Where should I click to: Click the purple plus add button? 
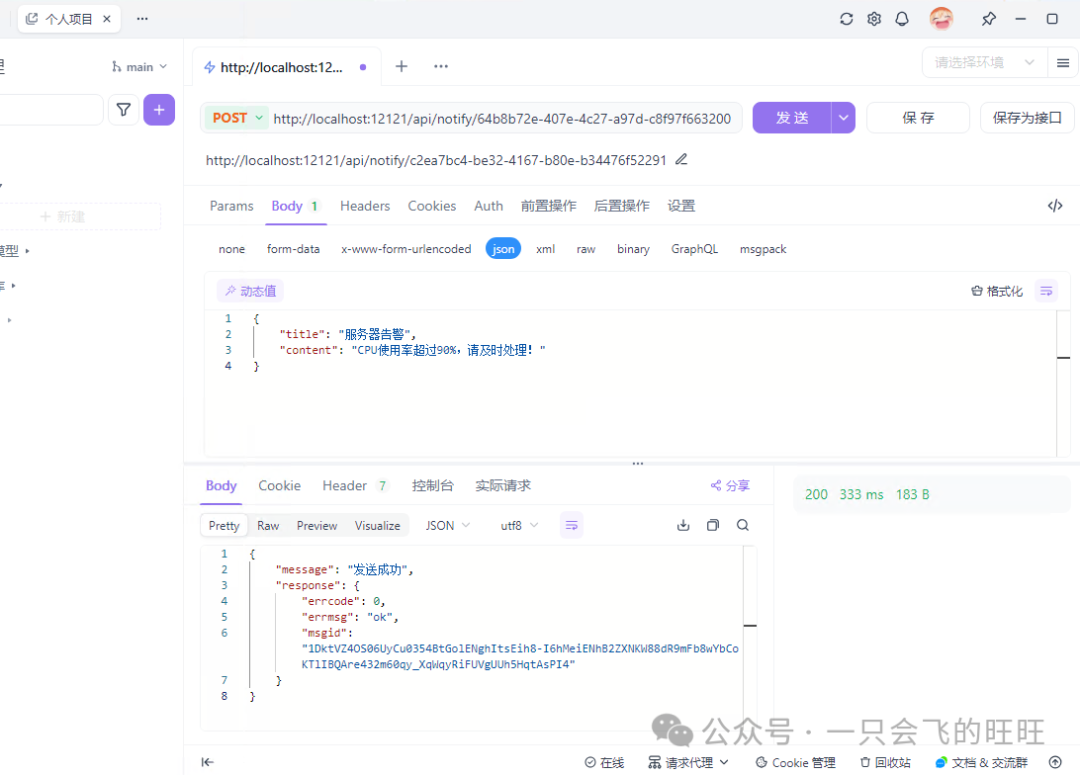(x=159, y=110)
